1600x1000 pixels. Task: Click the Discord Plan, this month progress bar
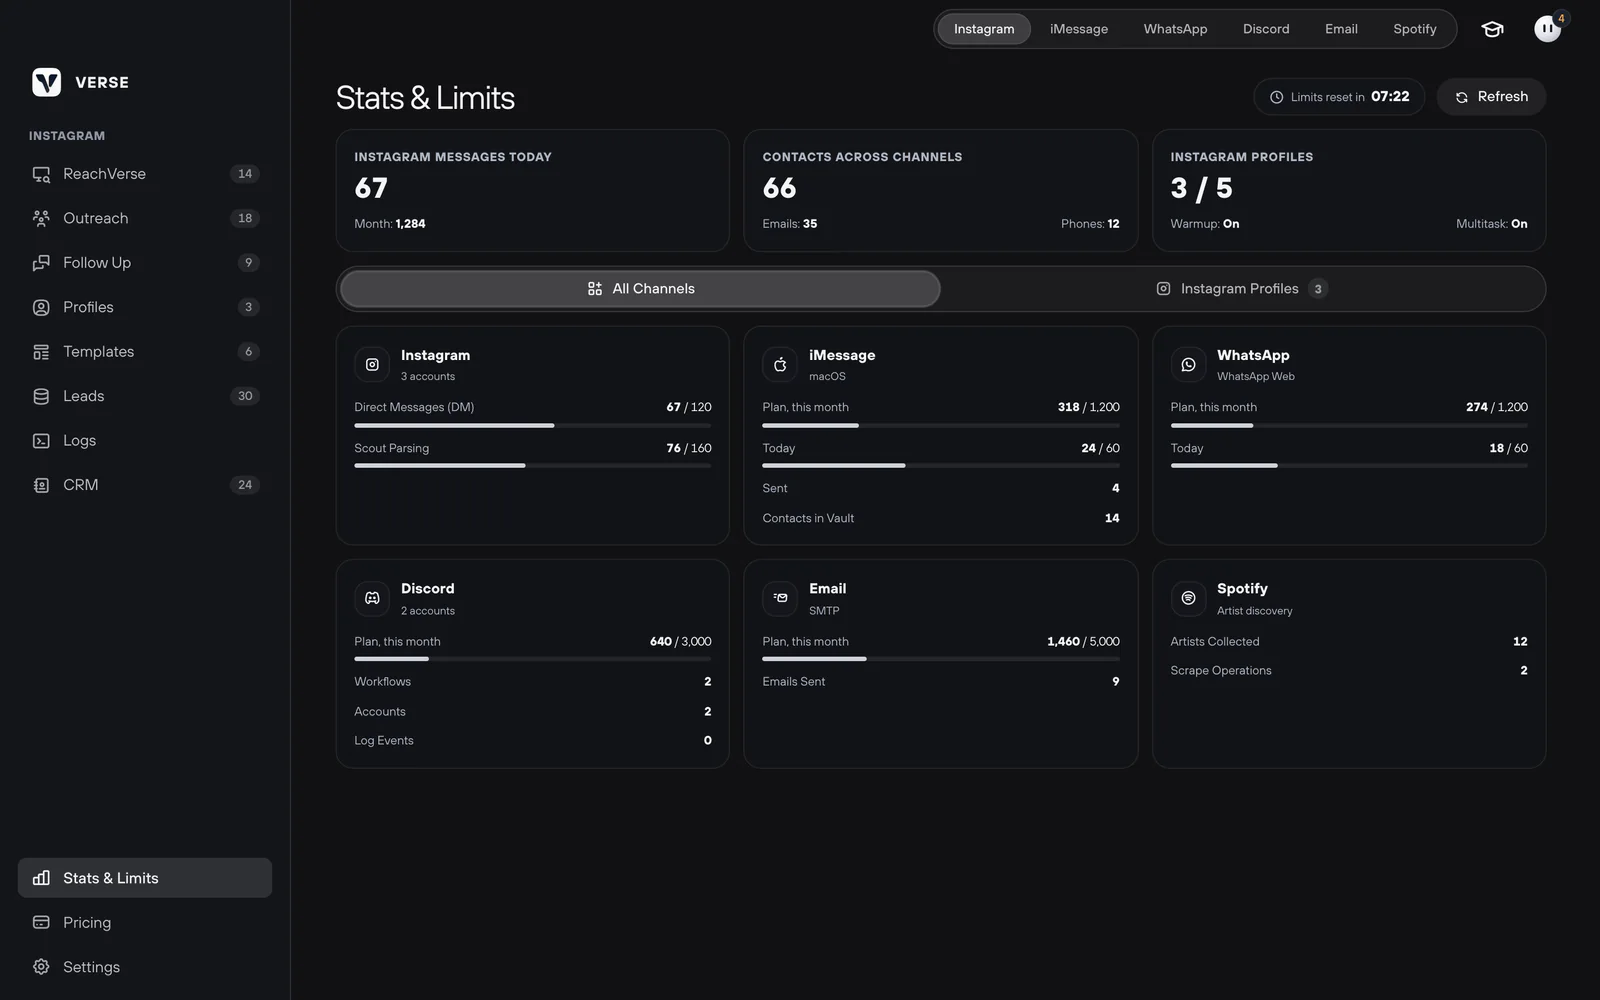[533, 659]
